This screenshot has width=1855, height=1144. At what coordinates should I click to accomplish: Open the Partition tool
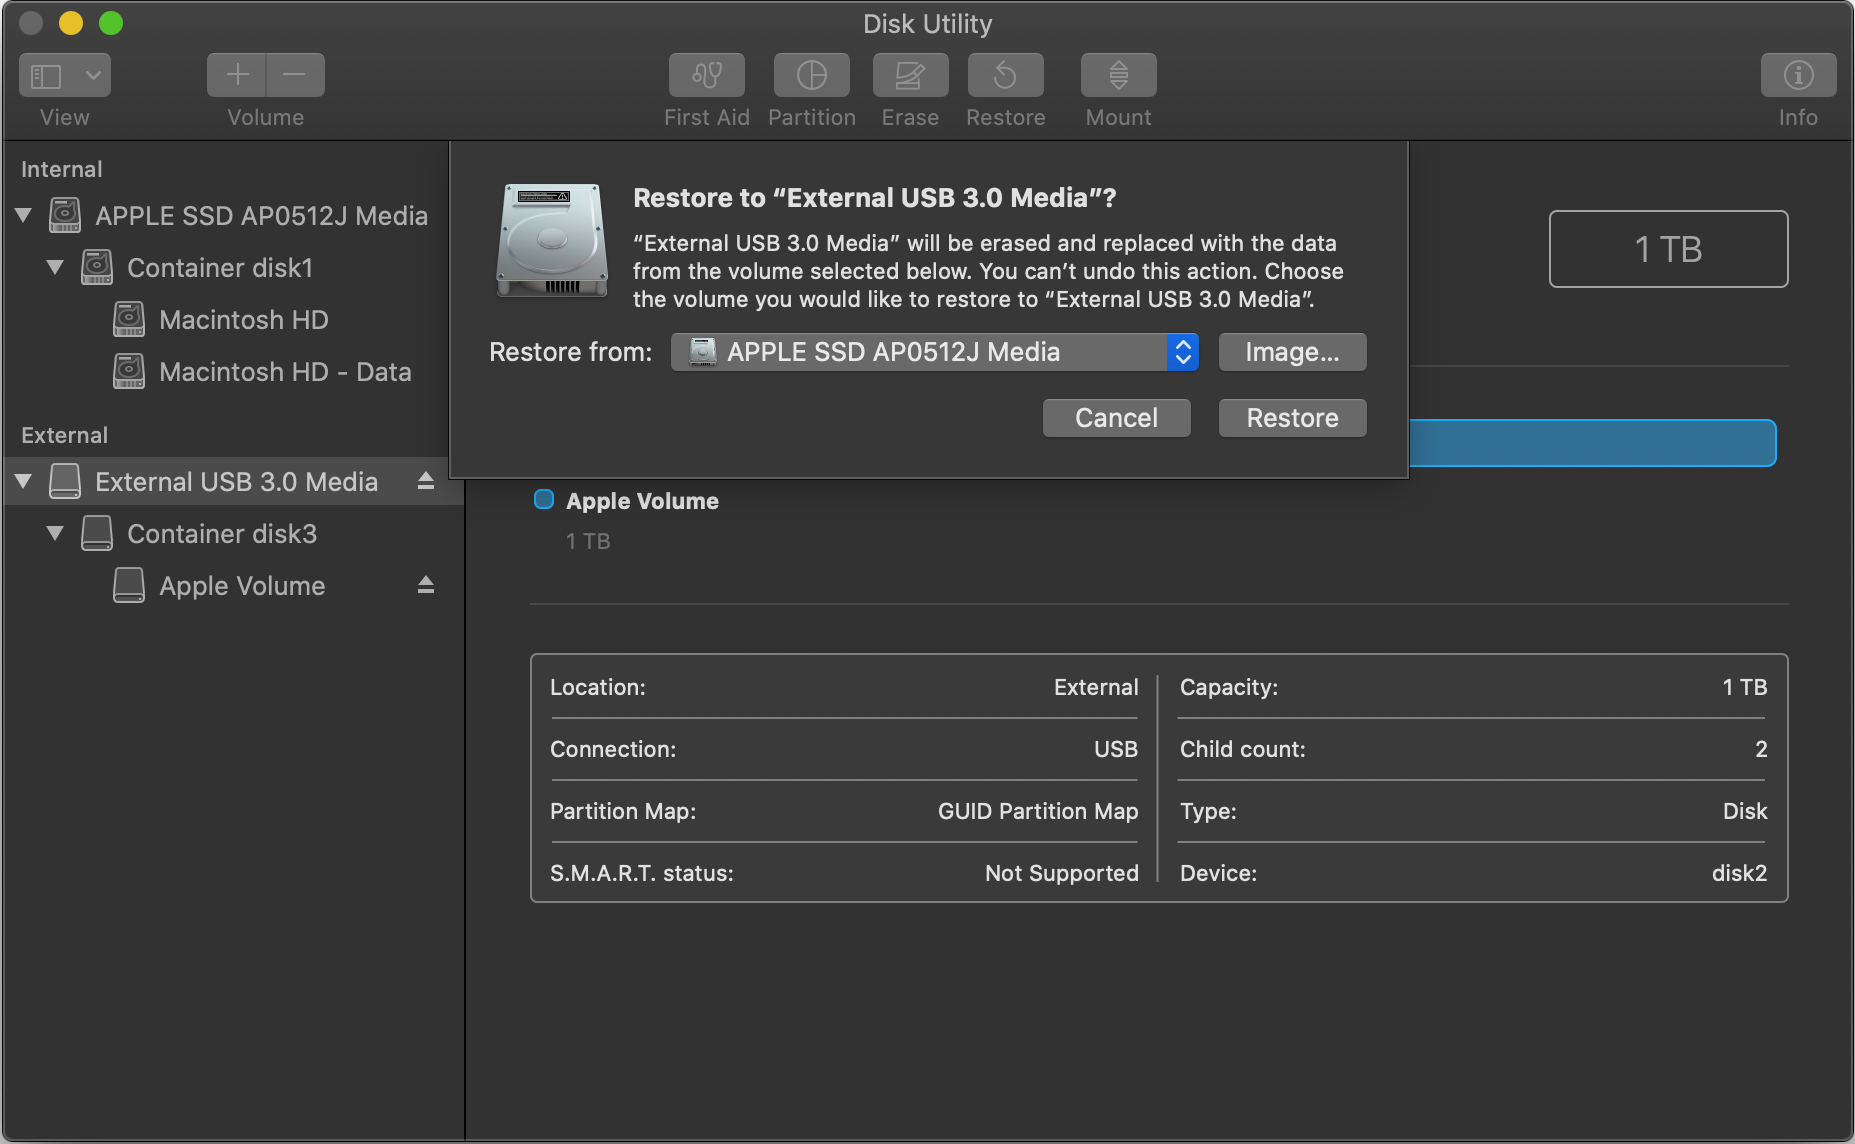click(x=811, y=76)
